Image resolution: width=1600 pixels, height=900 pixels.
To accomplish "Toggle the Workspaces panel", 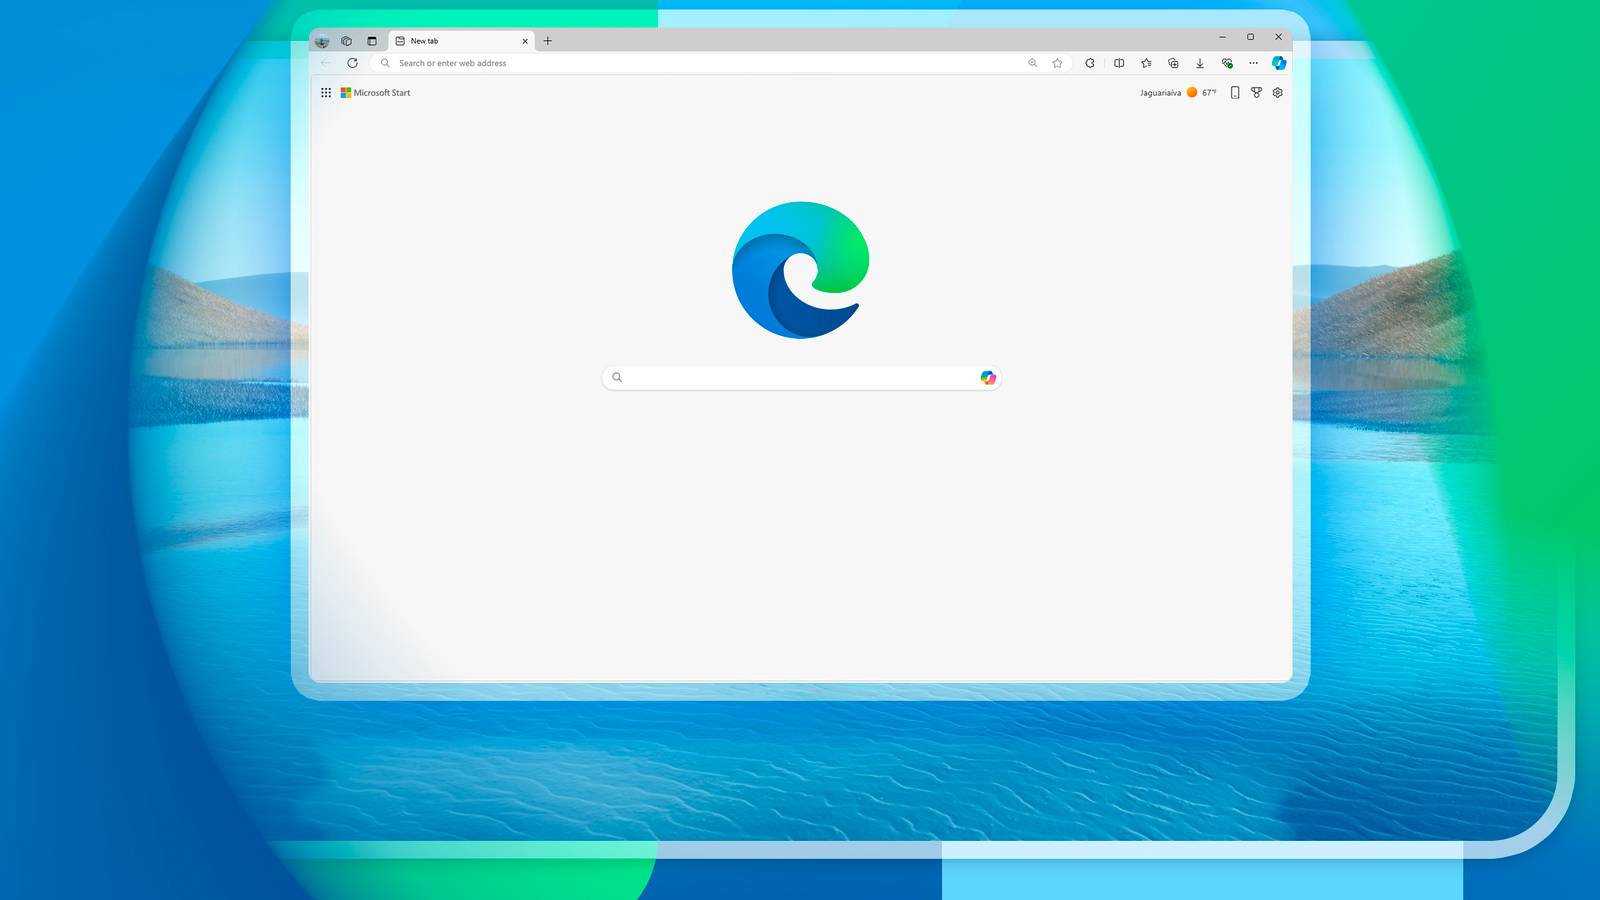I will [347, 41].
